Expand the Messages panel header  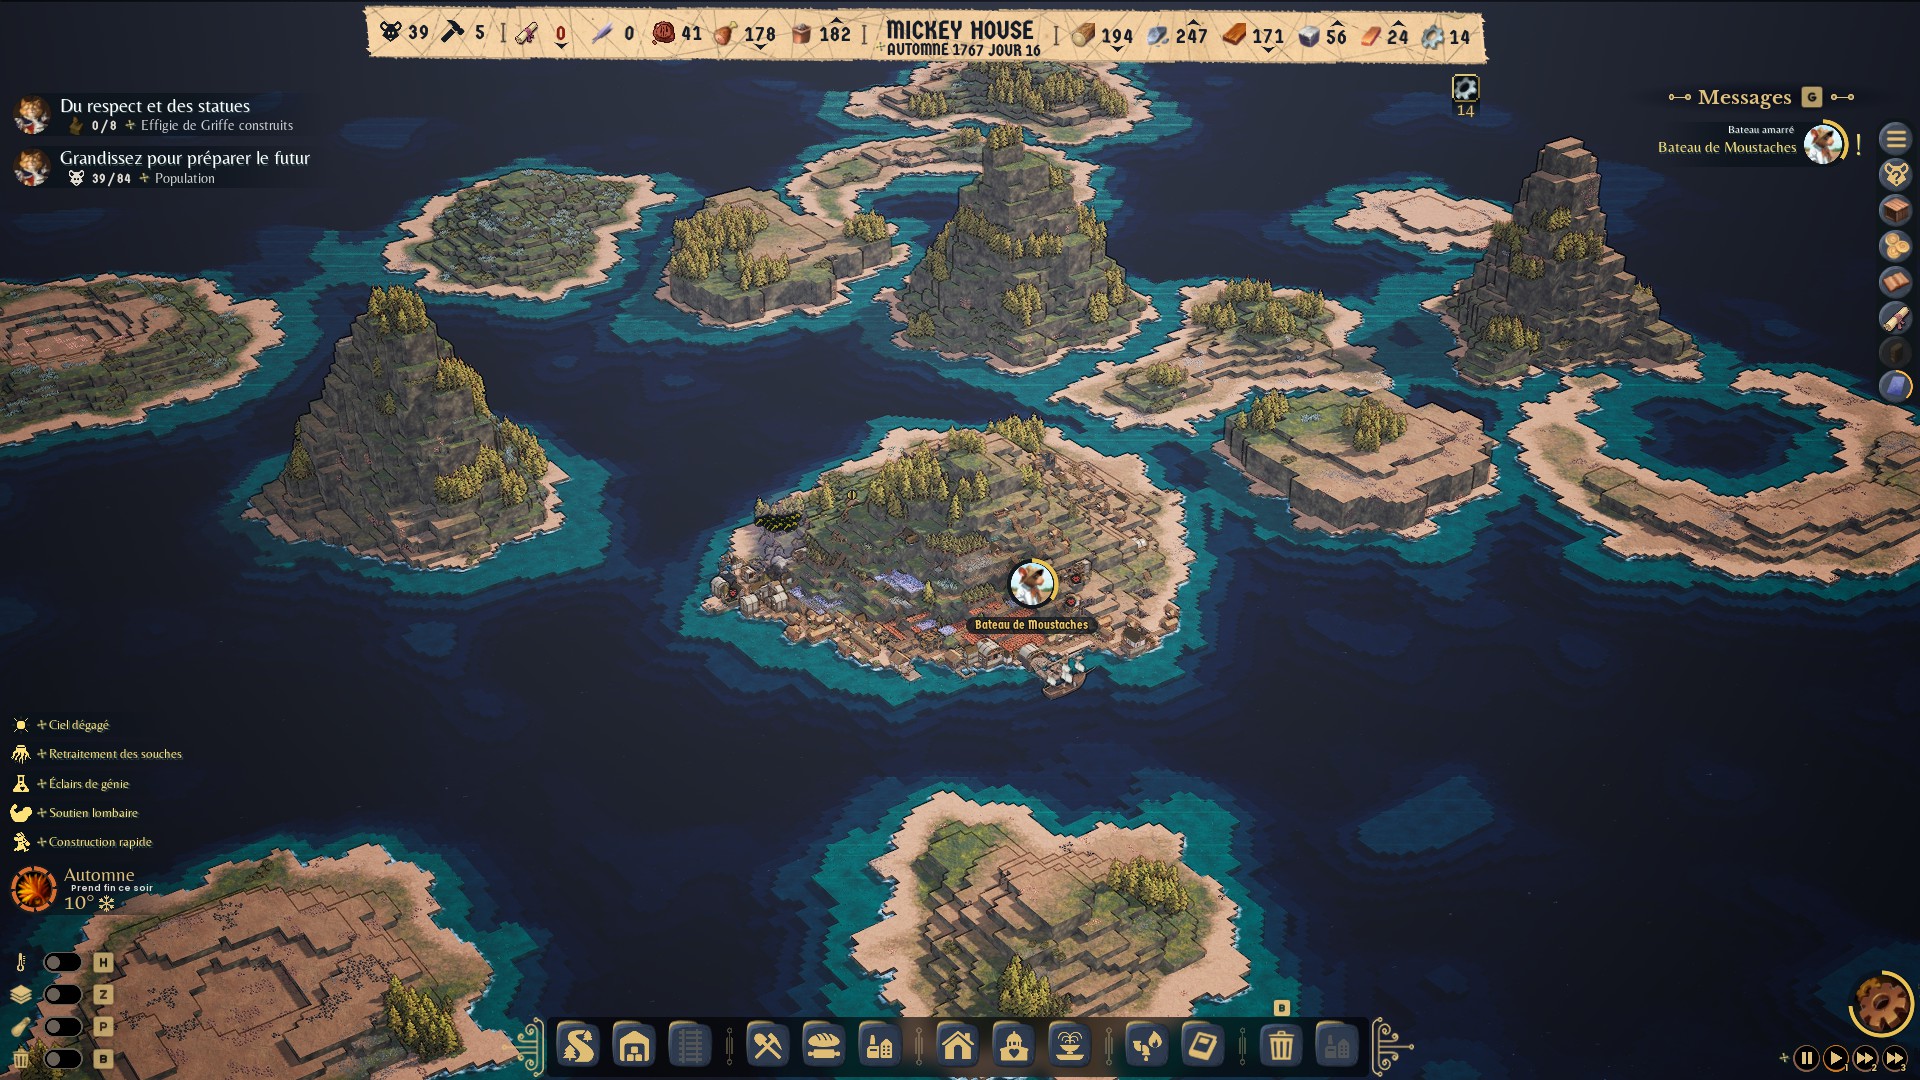[x=1744, y=97]
